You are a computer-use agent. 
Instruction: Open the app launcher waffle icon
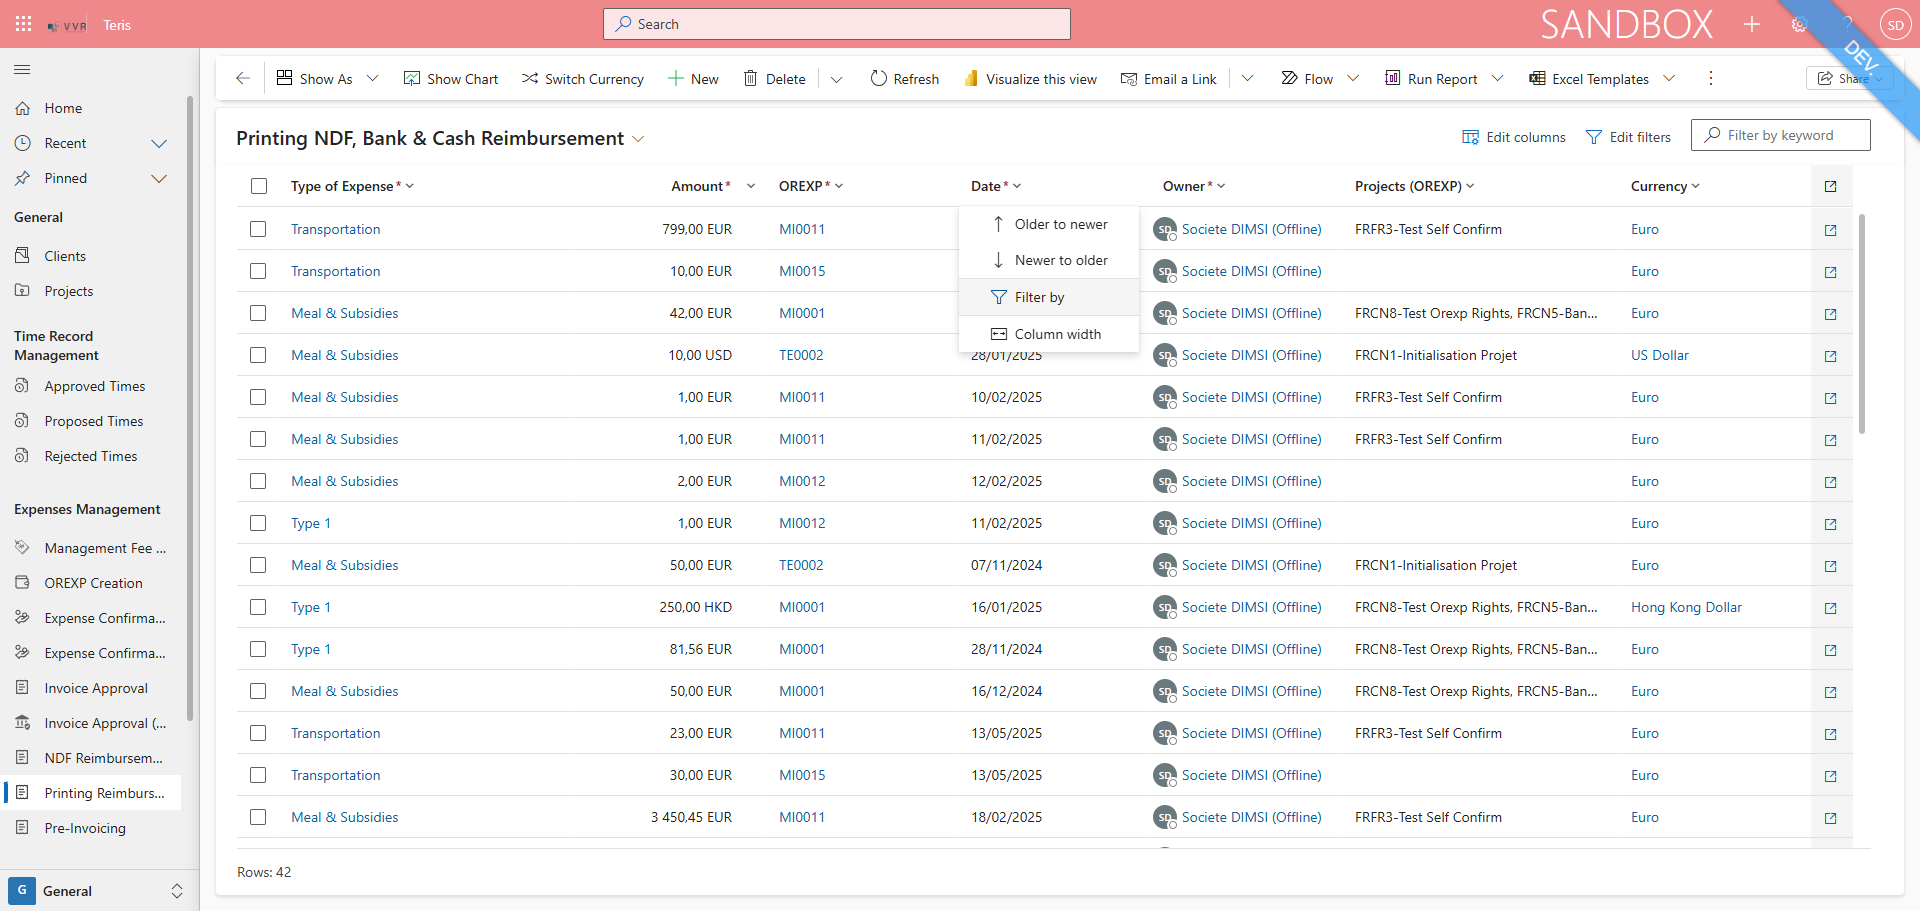tap(24, 24)
